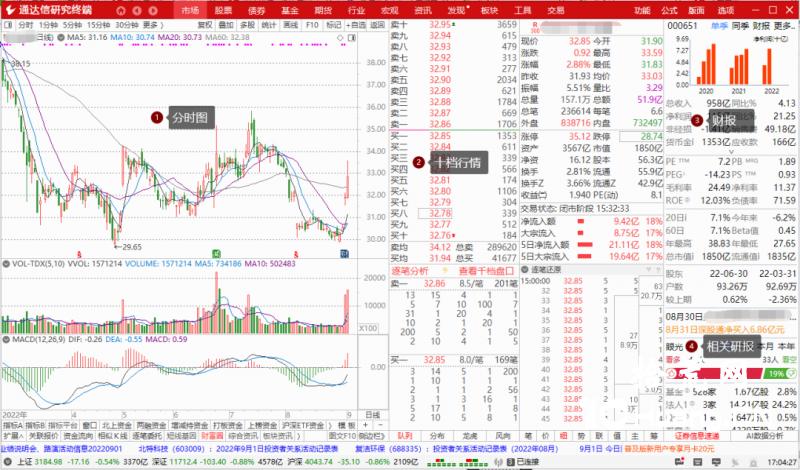Click the signal connection icon in status bar
The image size is (800, 470).
(x=497, y=462)
